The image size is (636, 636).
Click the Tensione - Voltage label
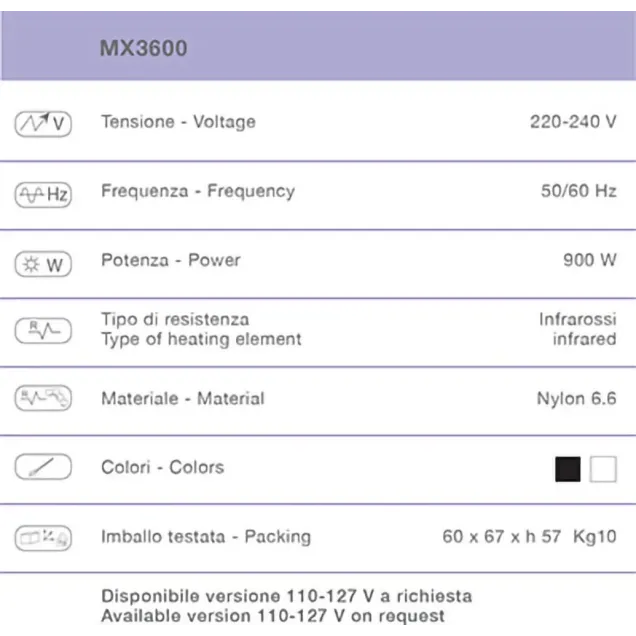(178, 122)
